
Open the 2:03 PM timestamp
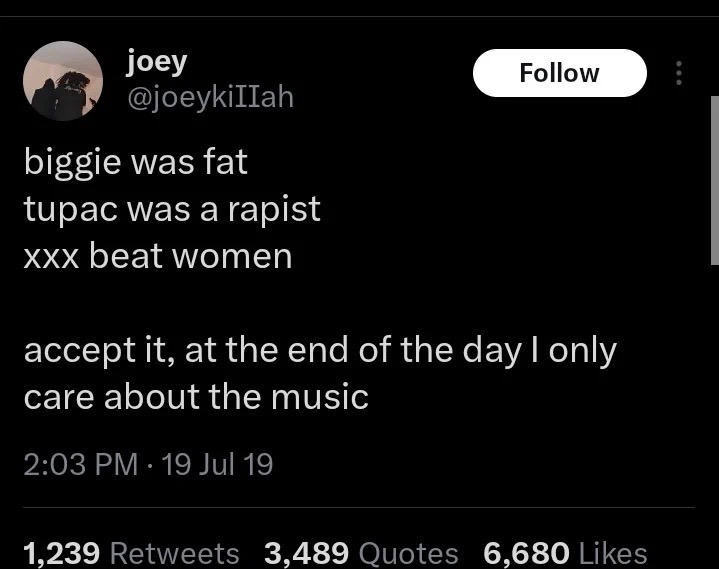pos(81,464)
